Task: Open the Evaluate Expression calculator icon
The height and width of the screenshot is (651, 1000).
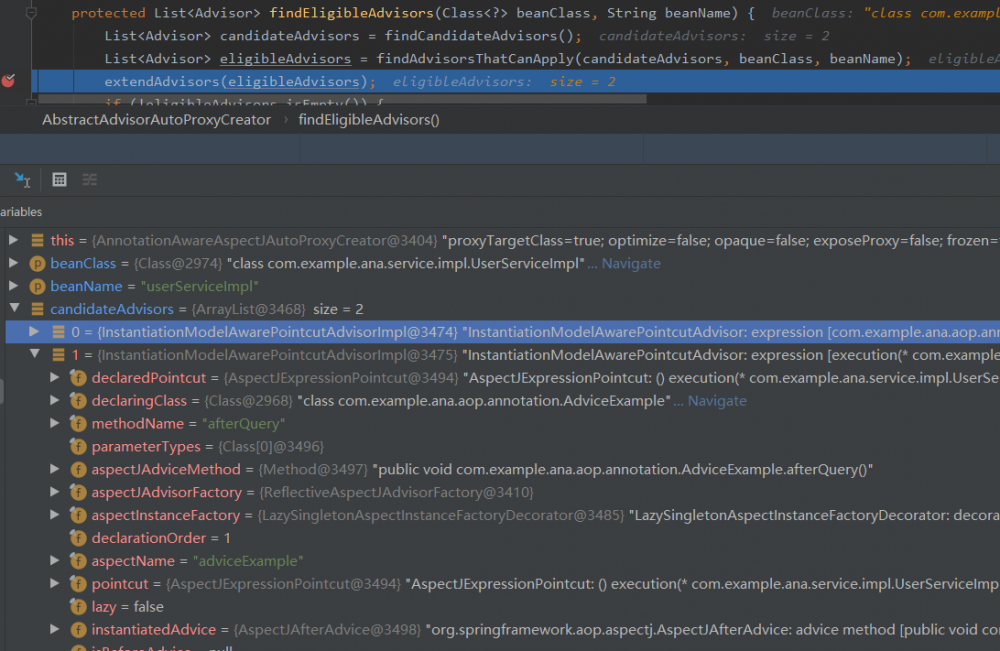Action: [59, 179]
